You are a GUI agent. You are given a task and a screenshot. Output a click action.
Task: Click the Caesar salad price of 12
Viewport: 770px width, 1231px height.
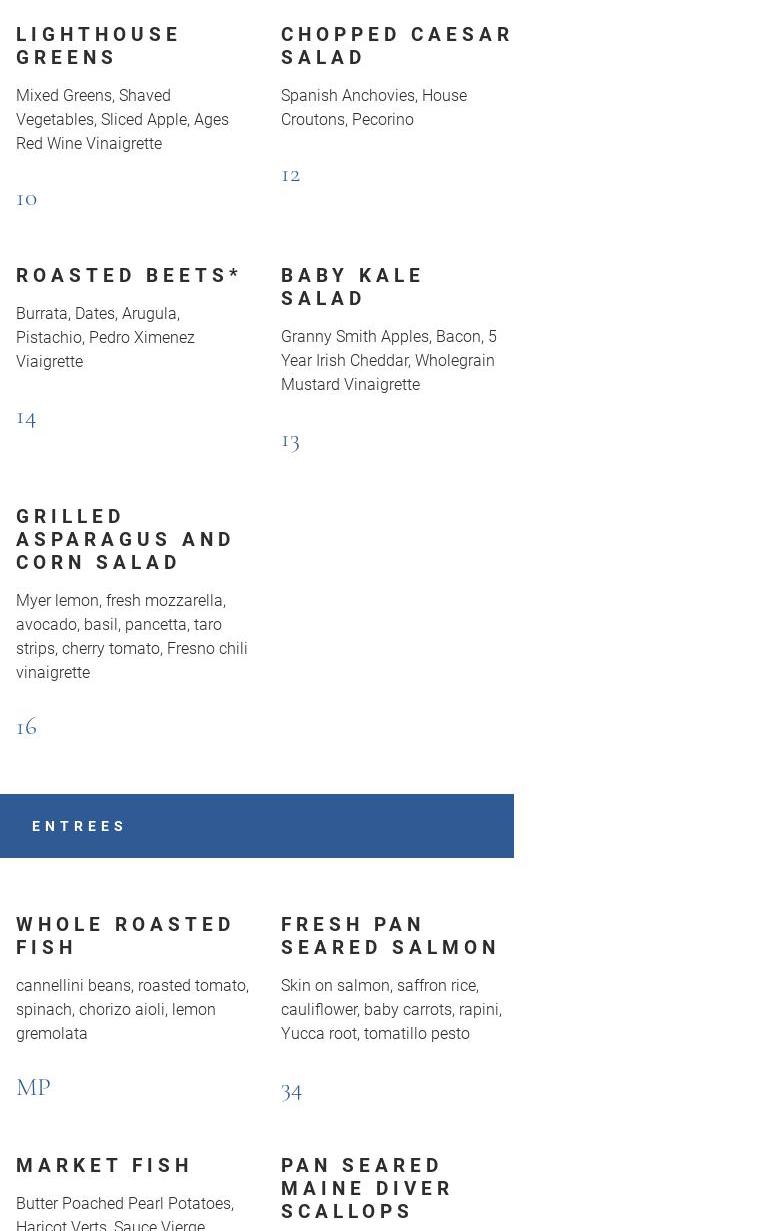291,174
